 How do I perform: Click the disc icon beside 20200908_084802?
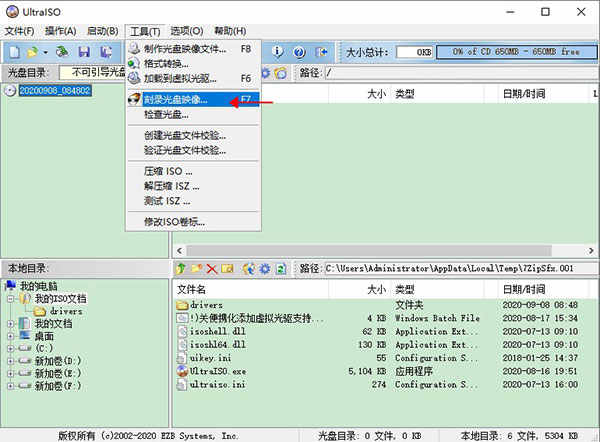point(10,90)
